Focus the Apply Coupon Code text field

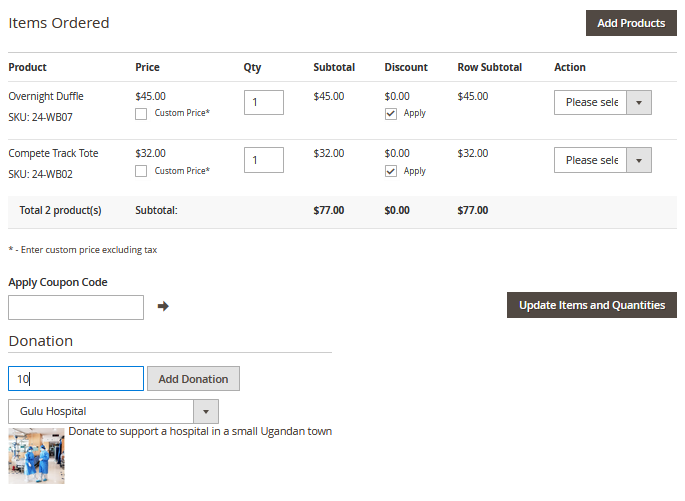[76, 307]
